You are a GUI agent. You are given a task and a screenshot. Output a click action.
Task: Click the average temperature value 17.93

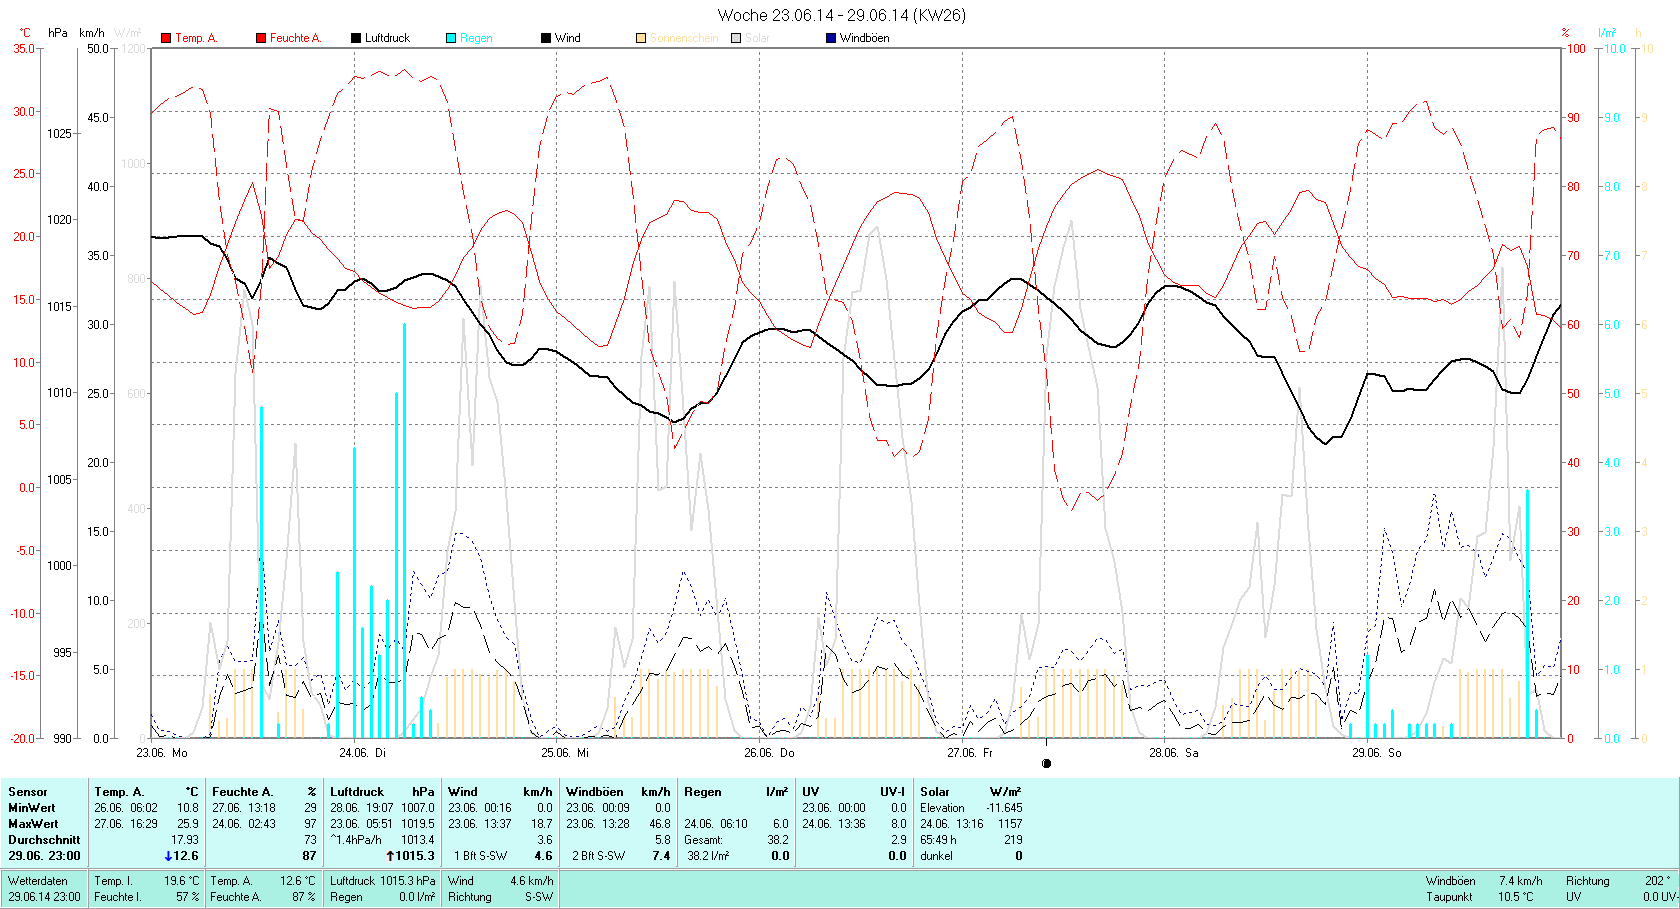[x=185, y=840]
